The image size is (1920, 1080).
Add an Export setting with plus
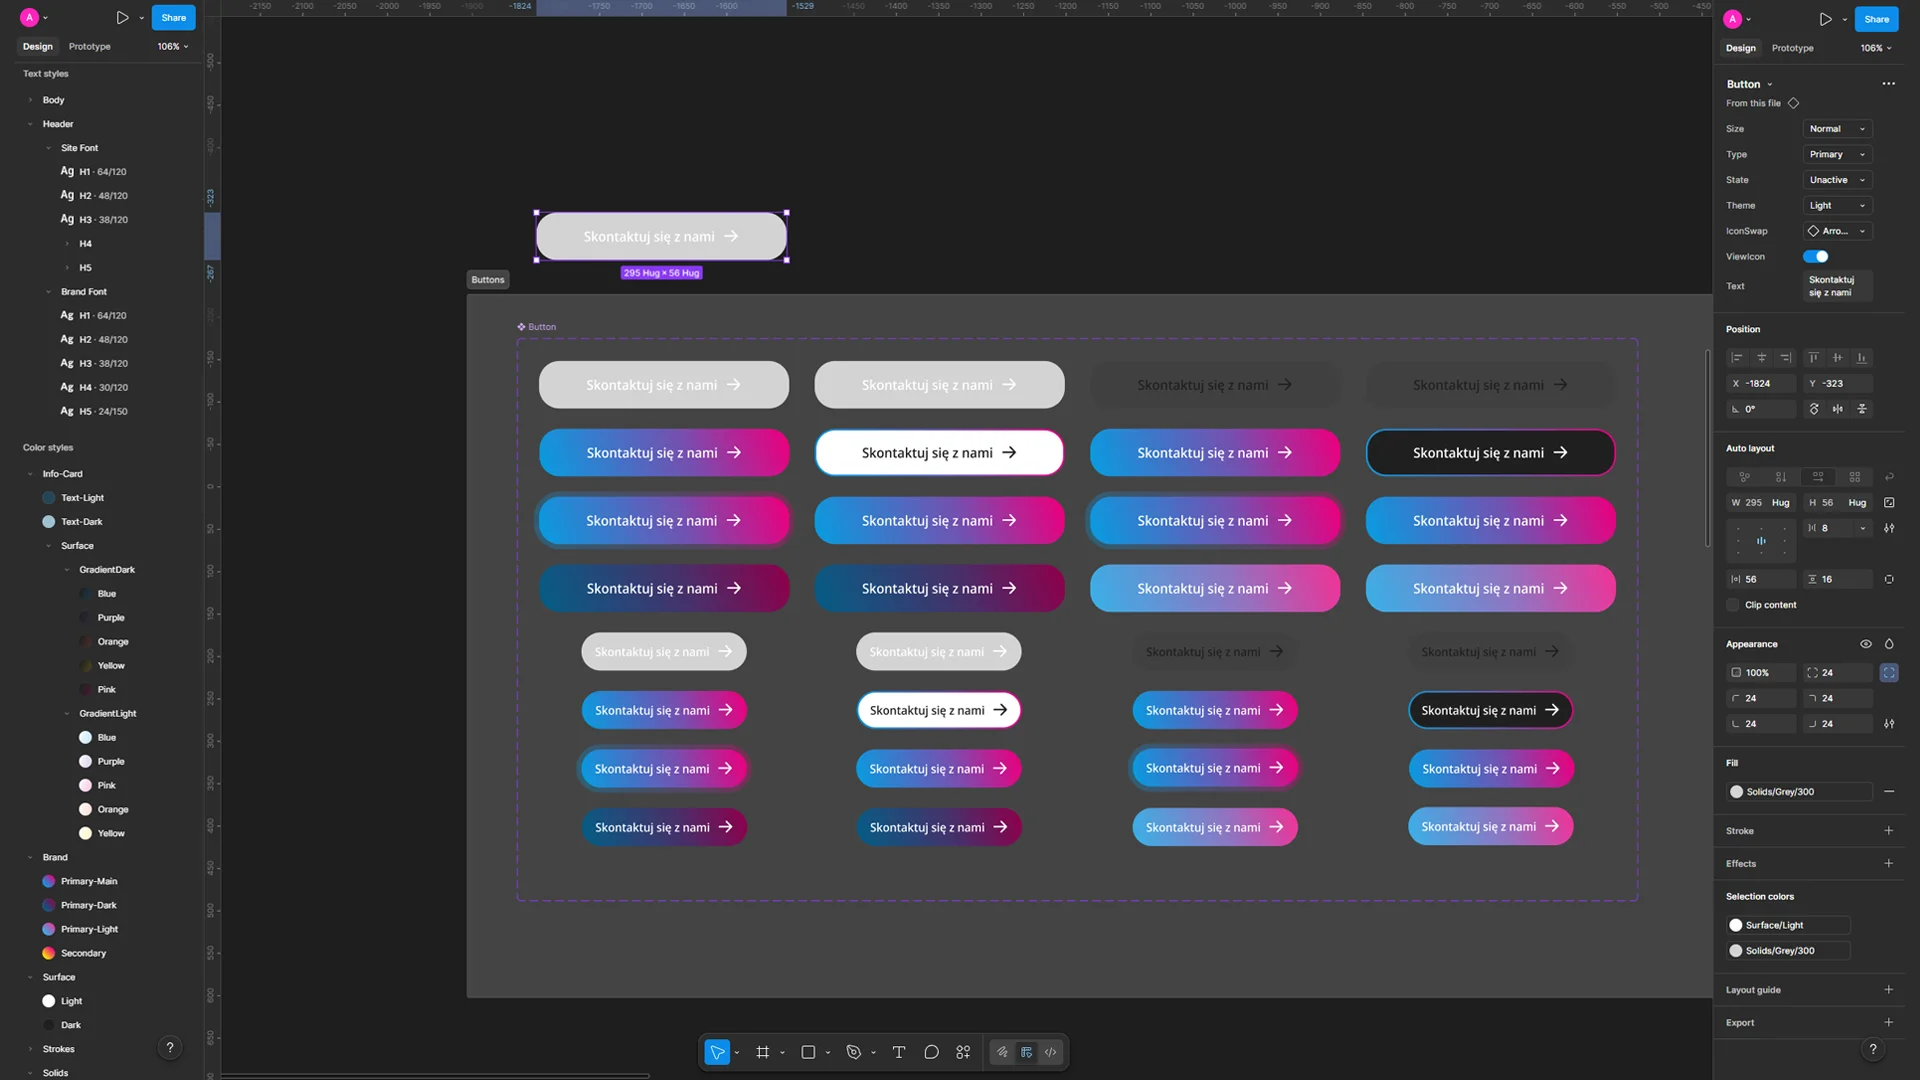(x=1888, y=1023)
